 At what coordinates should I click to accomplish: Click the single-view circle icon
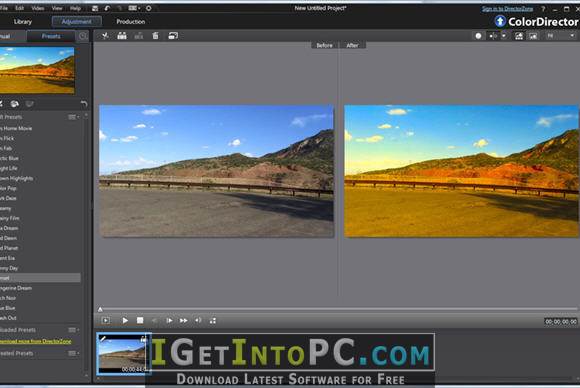(x=478, y=36)
